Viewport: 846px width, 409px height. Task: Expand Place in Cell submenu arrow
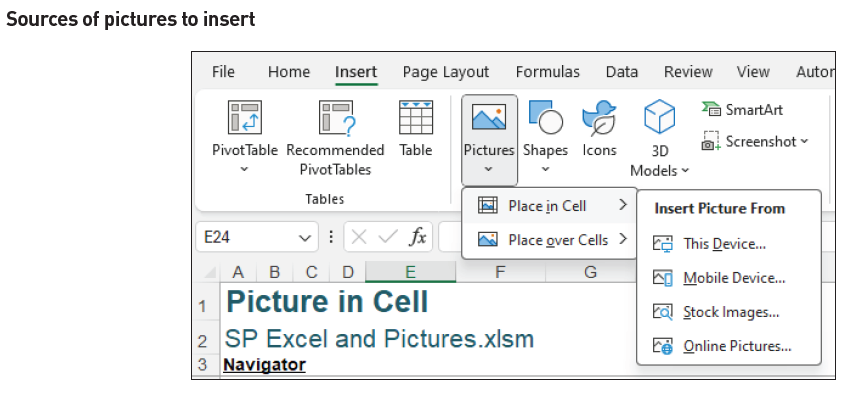coord(623,205)
